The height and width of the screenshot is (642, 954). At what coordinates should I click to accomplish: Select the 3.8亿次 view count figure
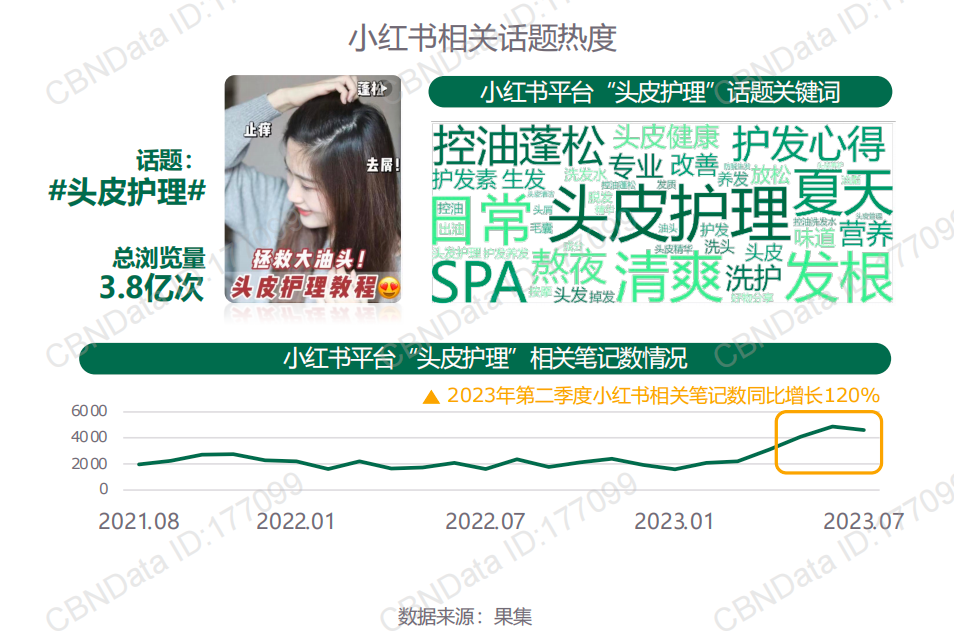tap(151, 287)
